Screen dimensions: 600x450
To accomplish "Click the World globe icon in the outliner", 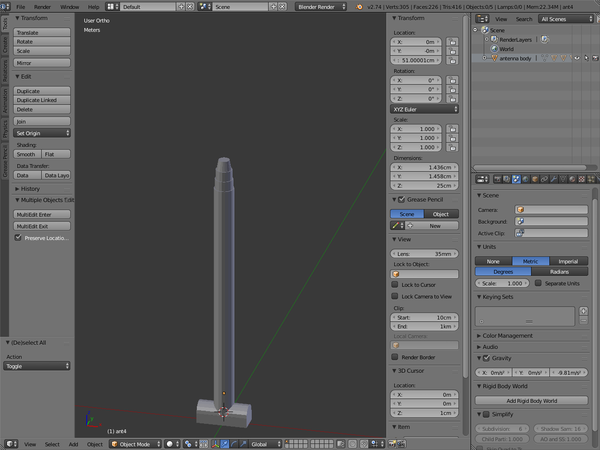I will coord(493,48).
